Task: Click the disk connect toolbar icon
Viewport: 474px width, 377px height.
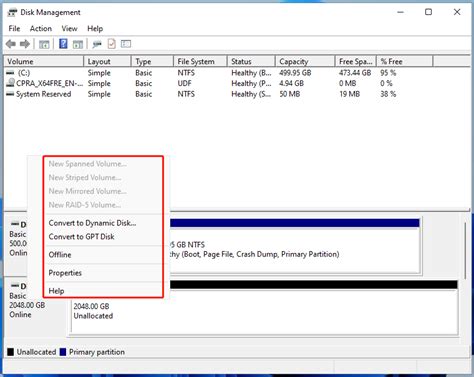Action: [x=97, y=44]
